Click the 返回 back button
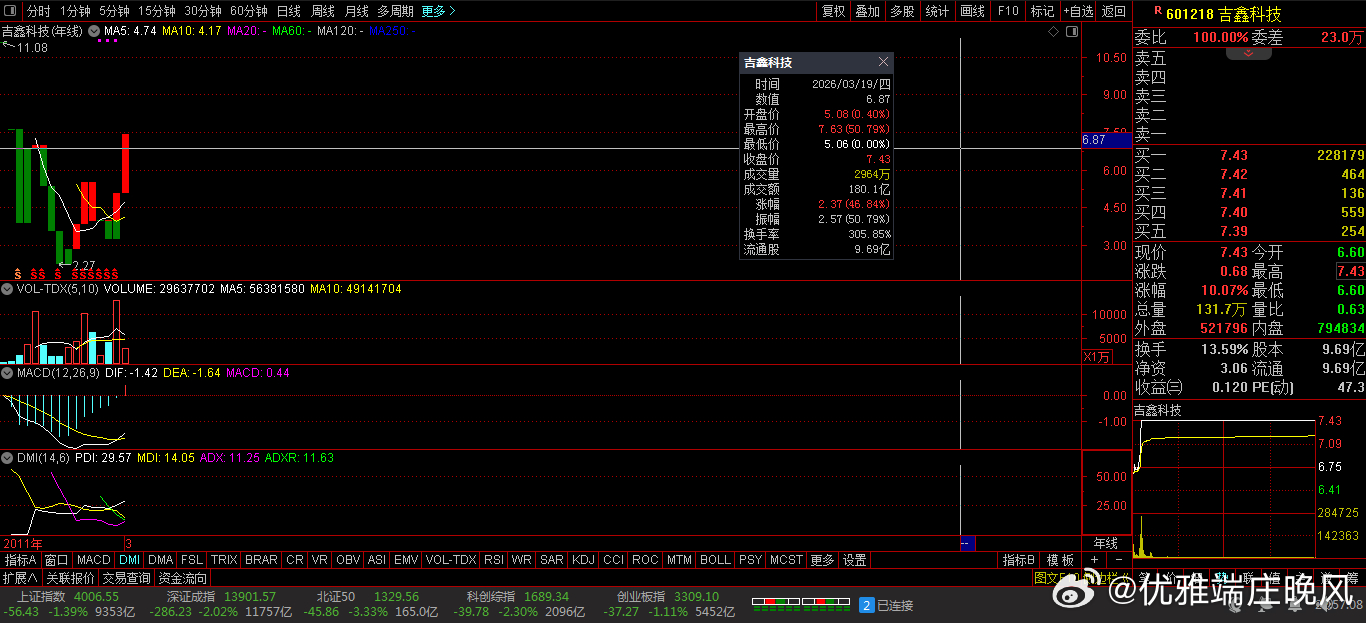 [1113, 11]
